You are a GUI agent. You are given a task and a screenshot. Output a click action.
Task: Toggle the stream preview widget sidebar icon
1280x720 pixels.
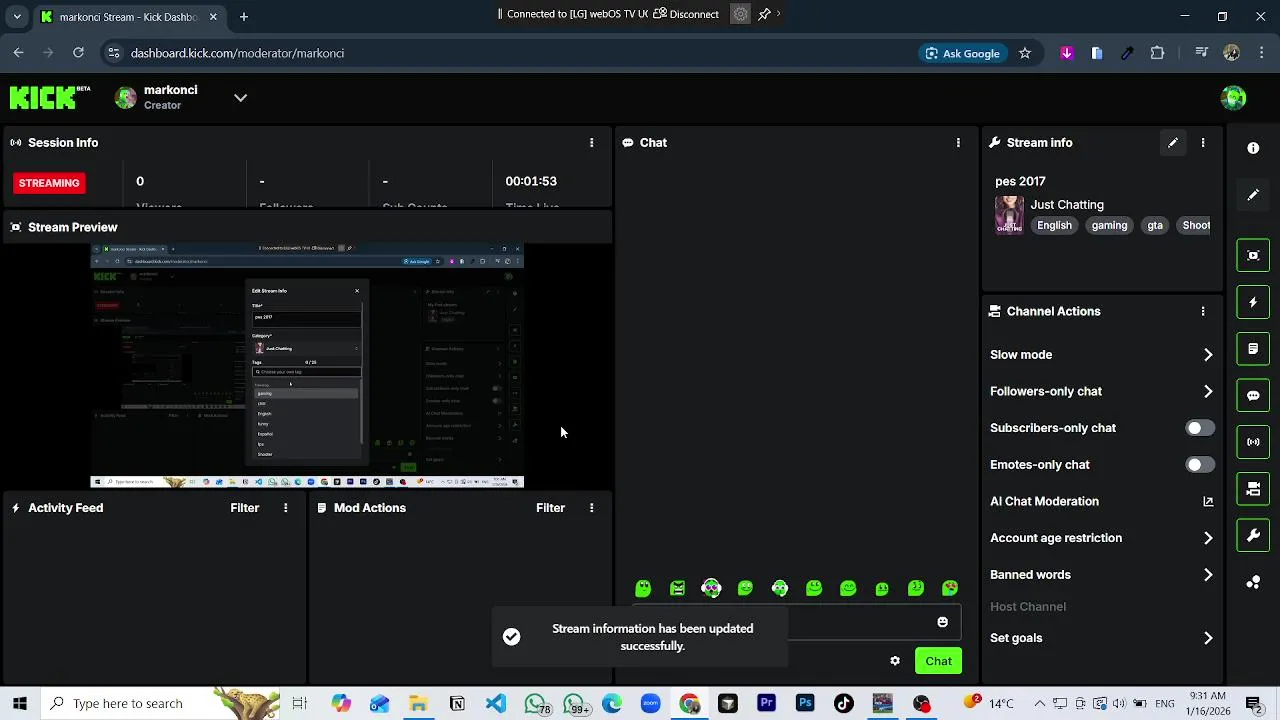click(1253, 255)
